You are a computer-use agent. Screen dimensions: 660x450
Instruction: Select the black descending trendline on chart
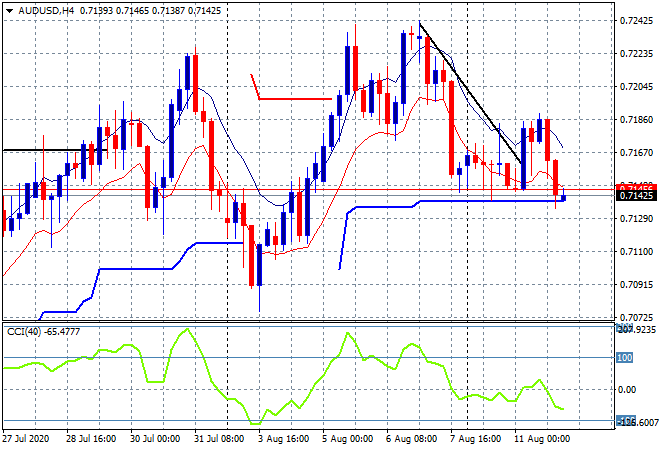click(471, 93)
